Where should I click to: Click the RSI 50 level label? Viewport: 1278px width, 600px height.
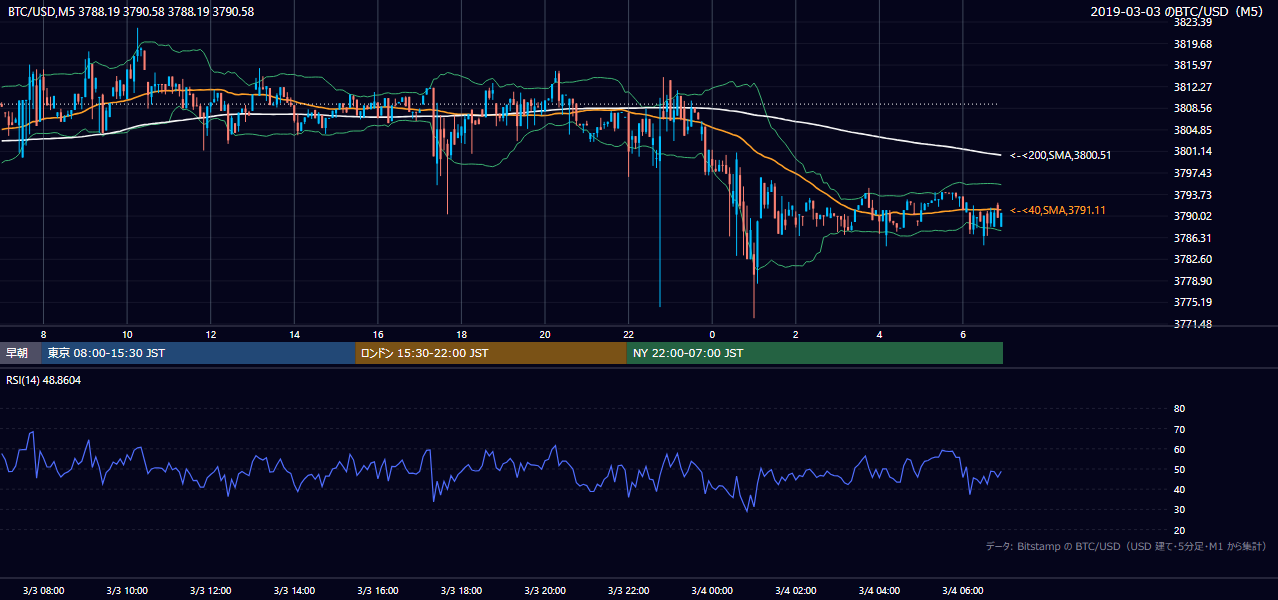[1179, 469]
